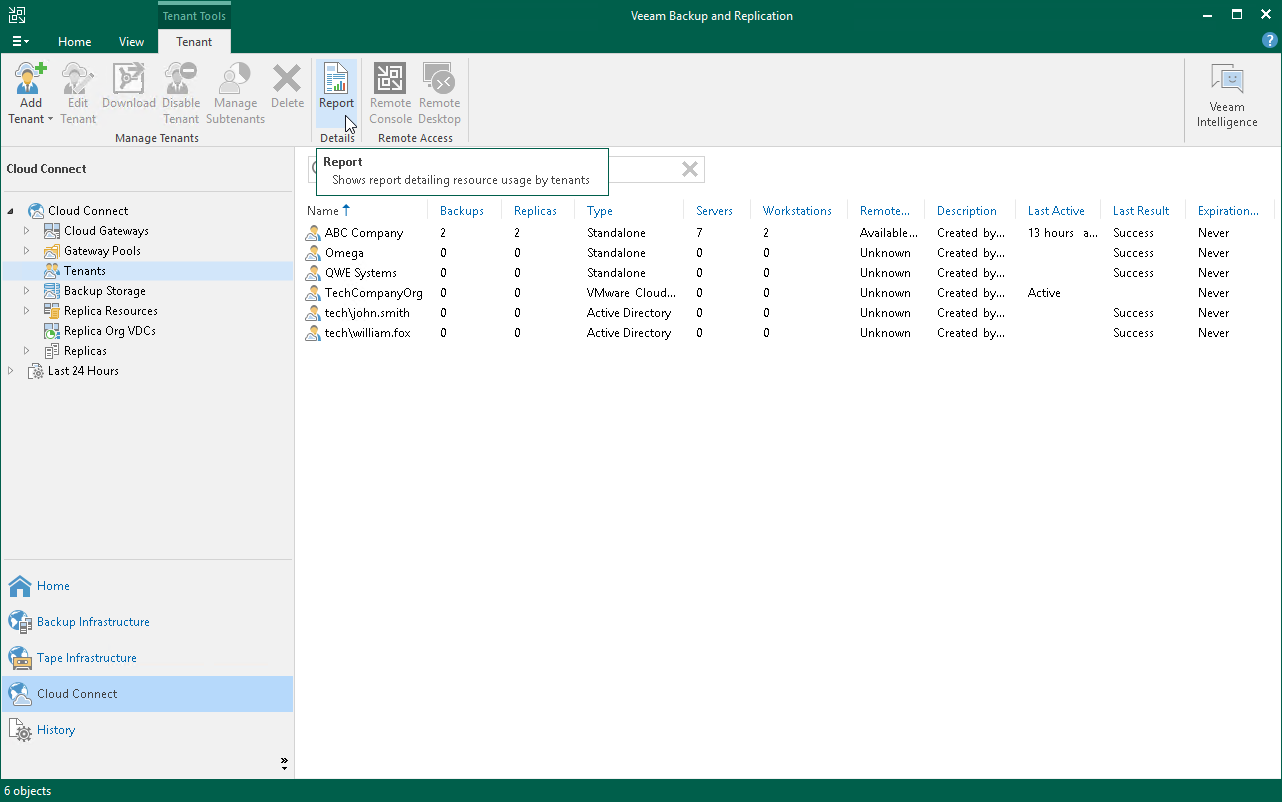Sort by the Last Result column

(1140, 211)
